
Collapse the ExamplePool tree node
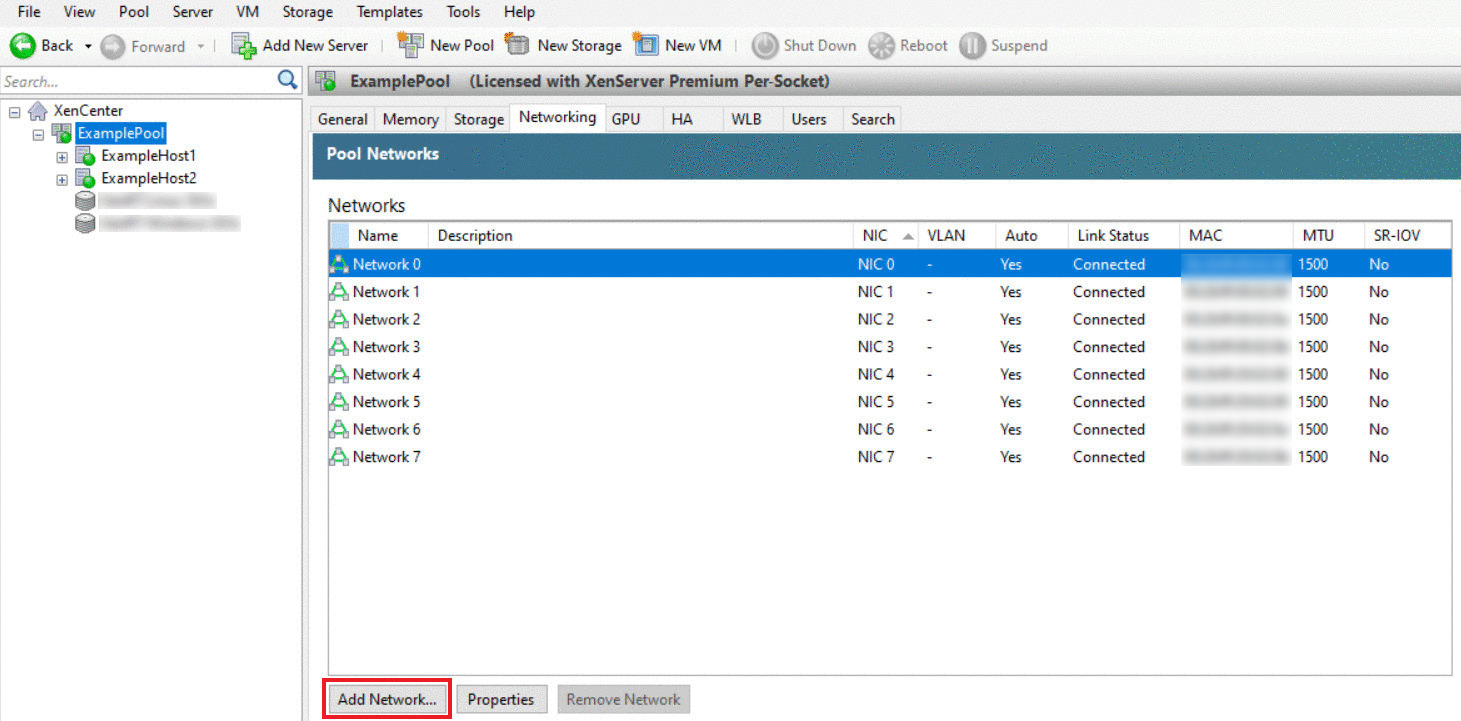(x=38, y=134)
